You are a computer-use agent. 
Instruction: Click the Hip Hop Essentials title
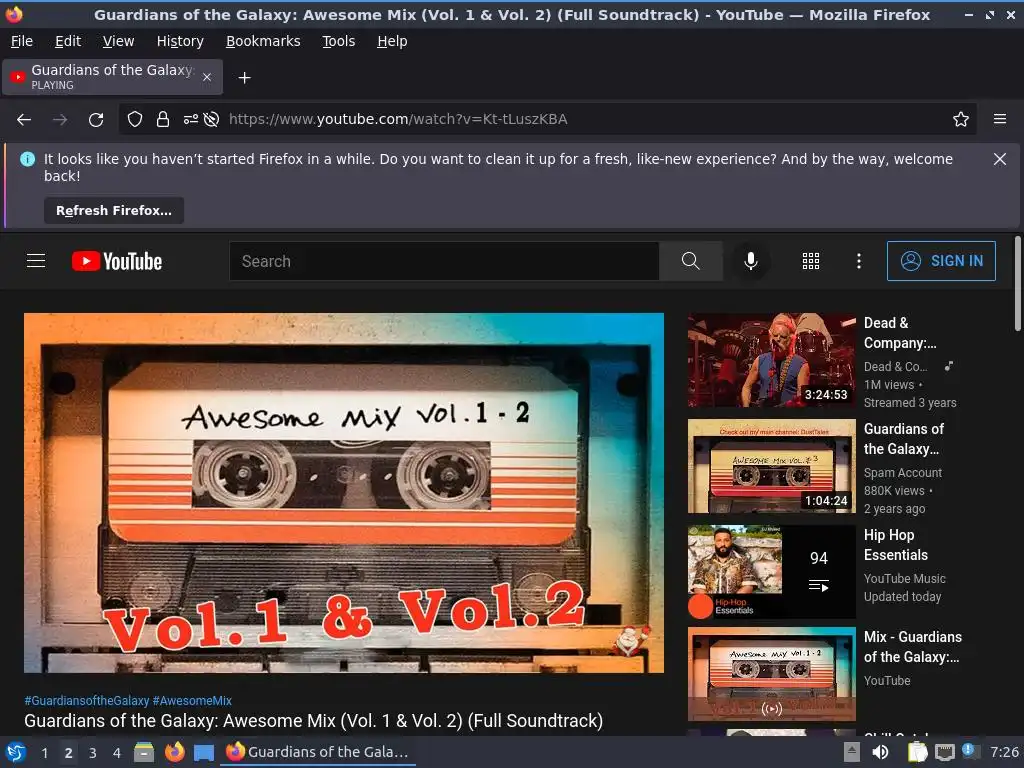point(896,545)
